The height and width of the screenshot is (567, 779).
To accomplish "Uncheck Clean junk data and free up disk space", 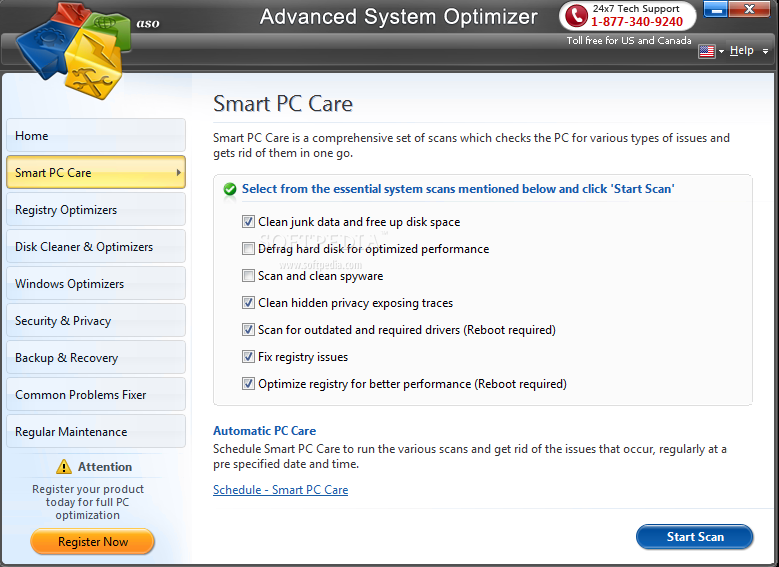I will 248,222.
